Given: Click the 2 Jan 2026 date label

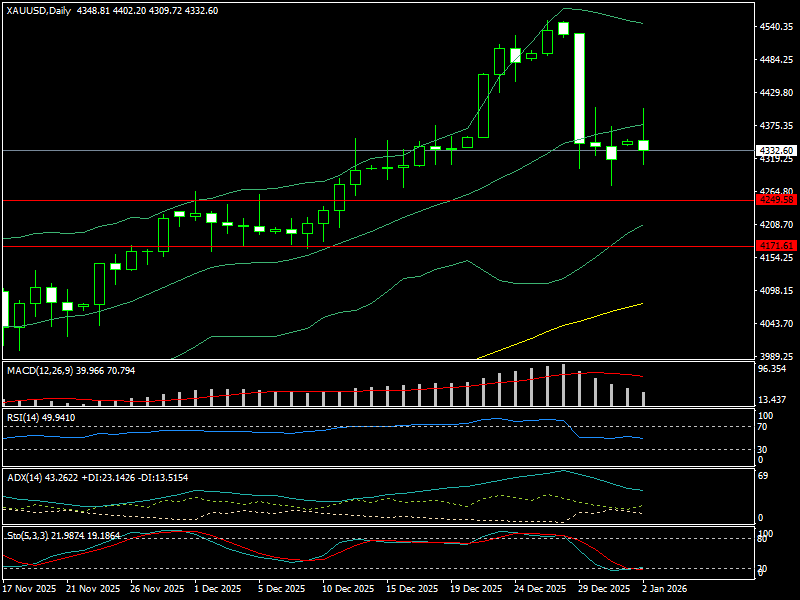Looking at the screenshot, I should point(666,589).
